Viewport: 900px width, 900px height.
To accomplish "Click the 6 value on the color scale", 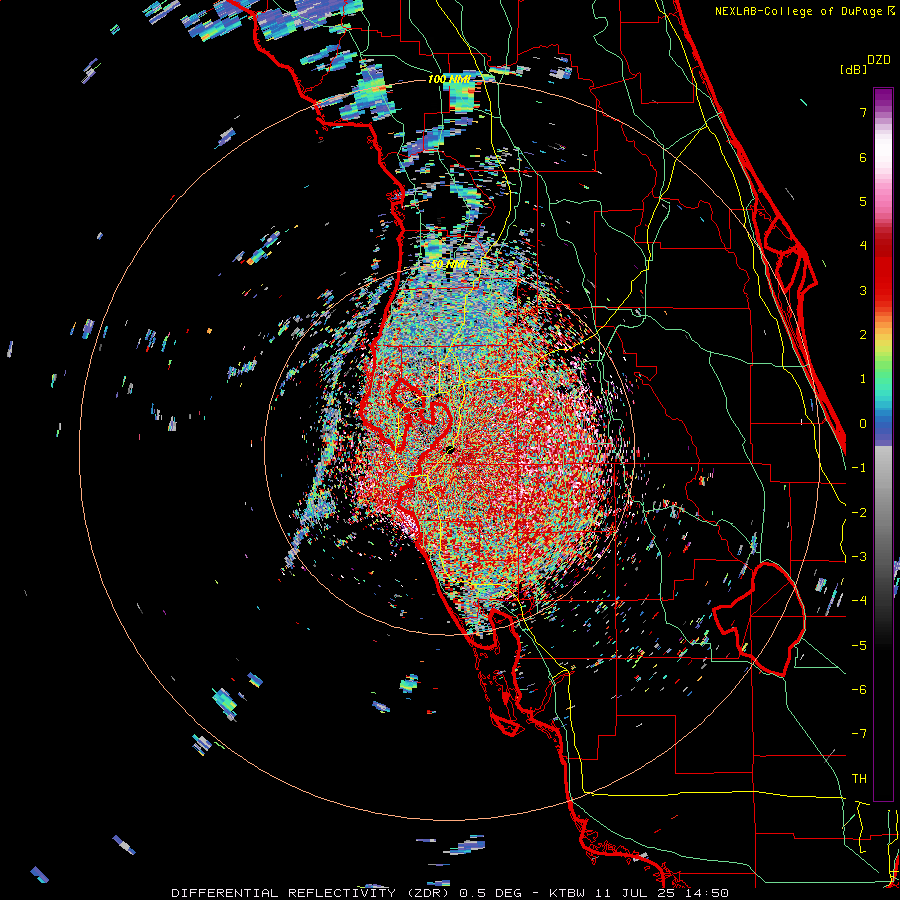I will coord(863,157).
